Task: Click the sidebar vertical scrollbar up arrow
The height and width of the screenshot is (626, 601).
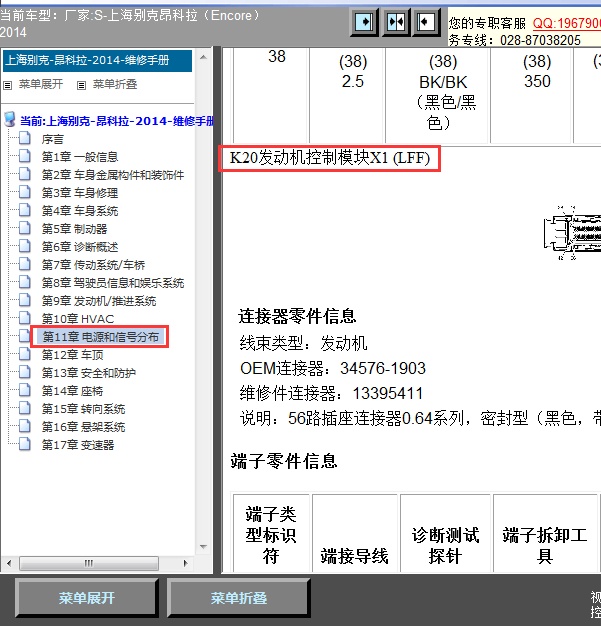Action: 203,57
